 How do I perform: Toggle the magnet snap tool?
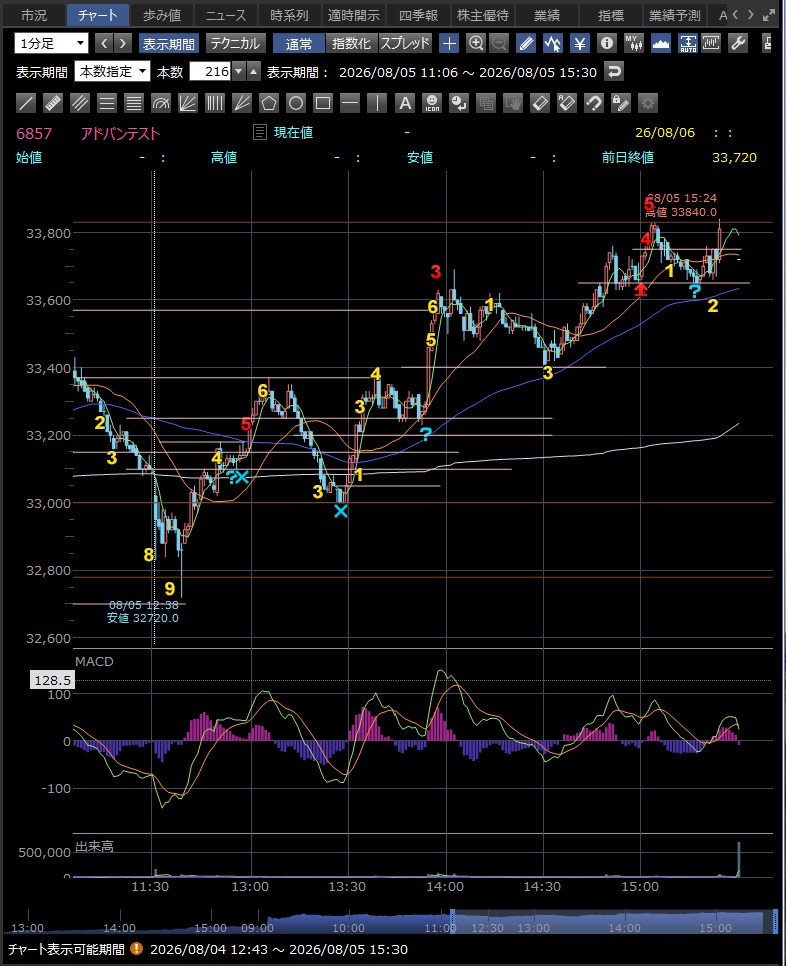point(594,103)
